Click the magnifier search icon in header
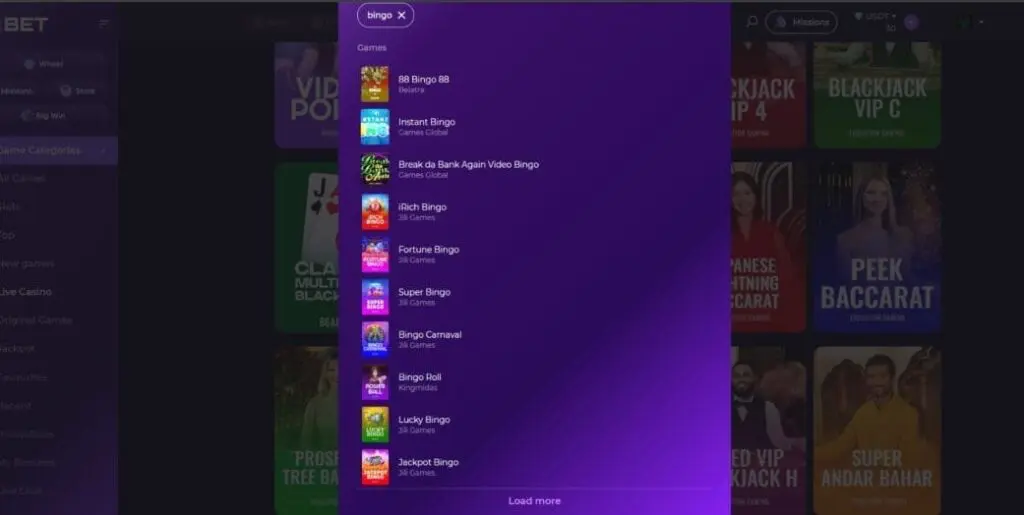 click(752, 21)
